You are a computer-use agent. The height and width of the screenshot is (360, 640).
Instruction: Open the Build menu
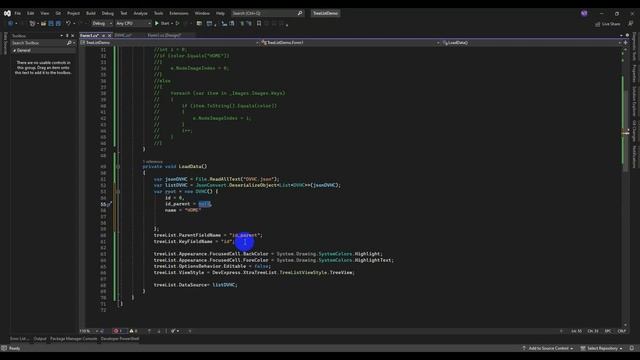pos(91,13)
